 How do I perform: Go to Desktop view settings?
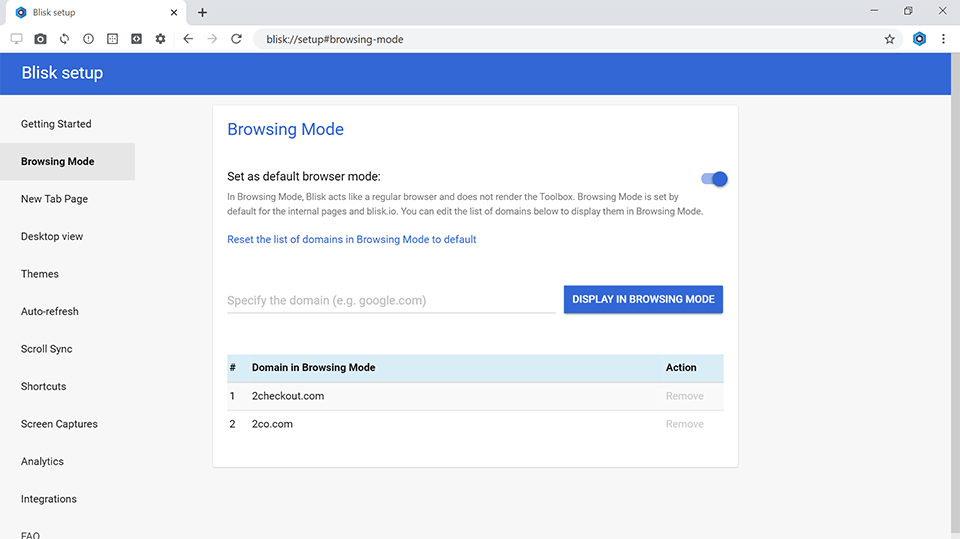click(x=51, y=236)
